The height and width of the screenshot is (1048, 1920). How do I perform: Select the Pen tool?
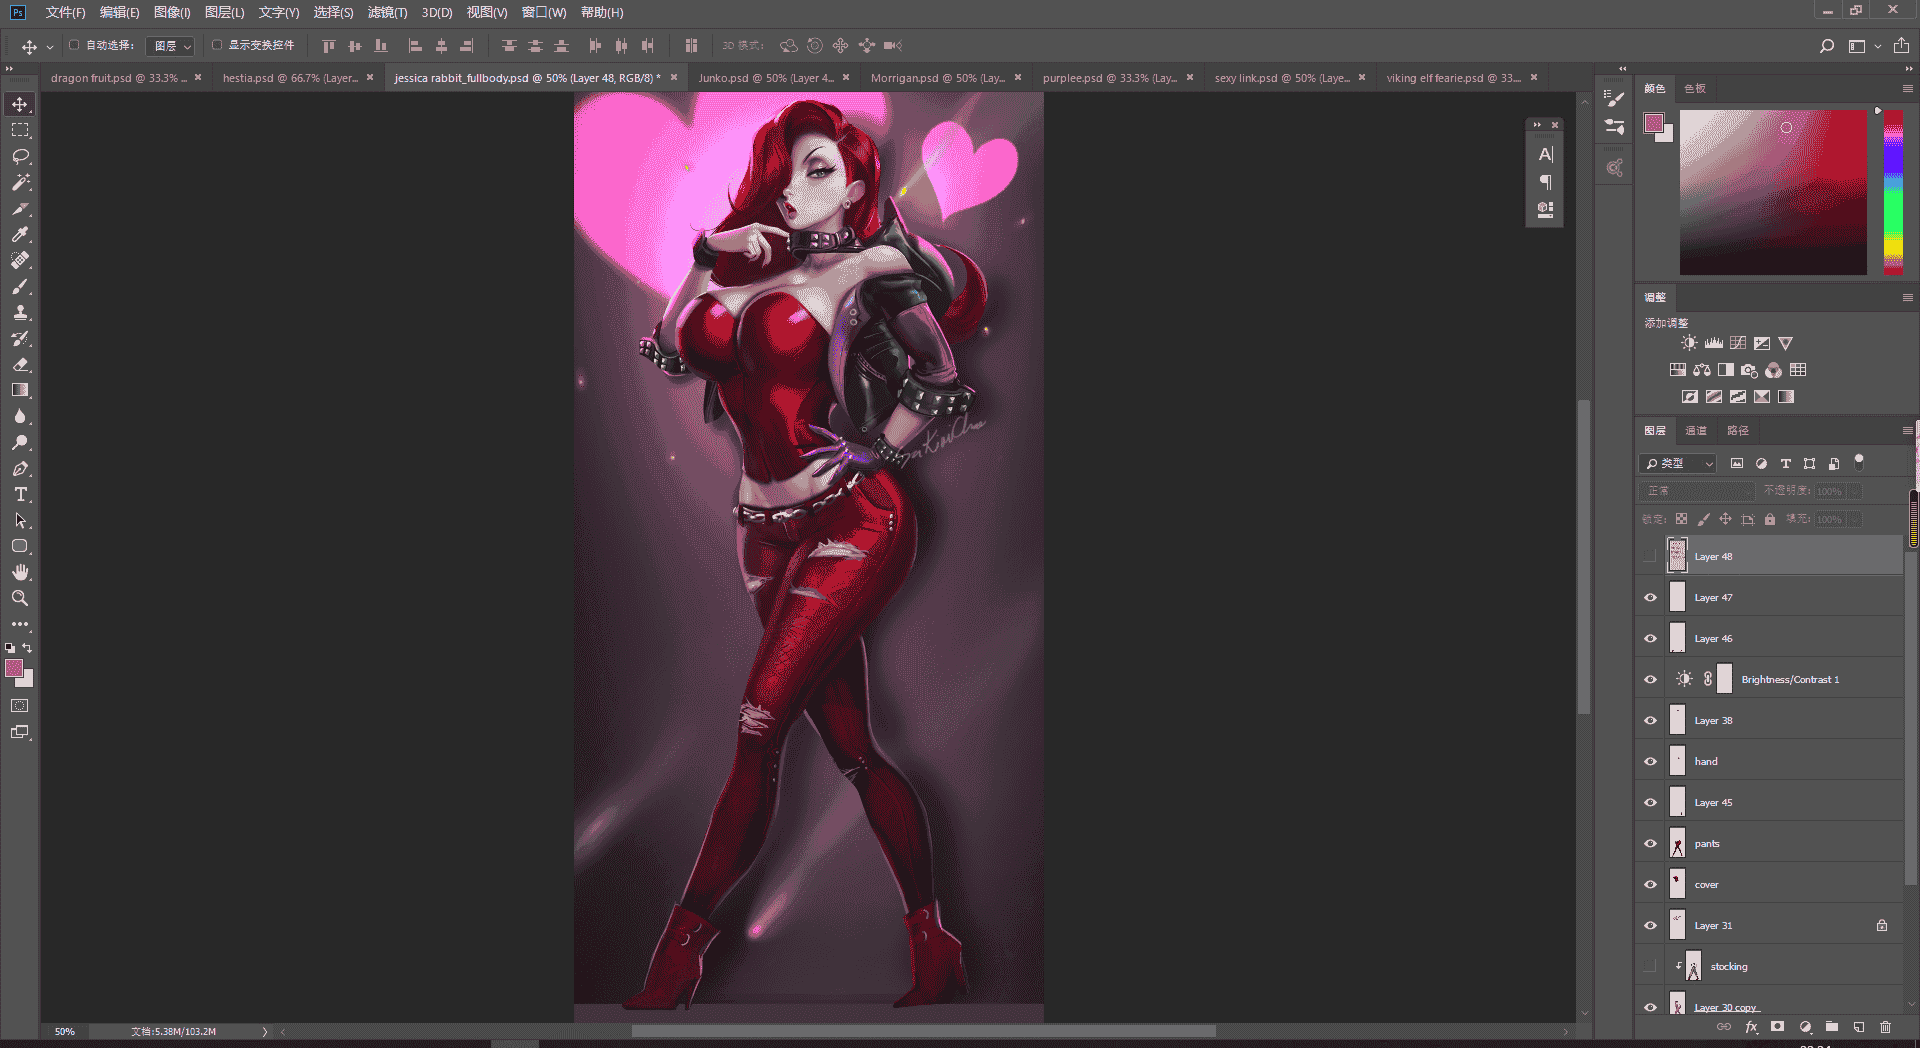(x=20, y=469)
